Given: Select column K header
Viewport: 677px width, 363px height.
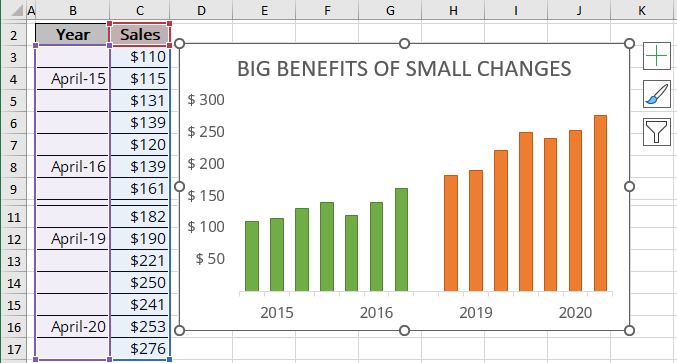Looking at the screenshot, I should coord(642,10).
